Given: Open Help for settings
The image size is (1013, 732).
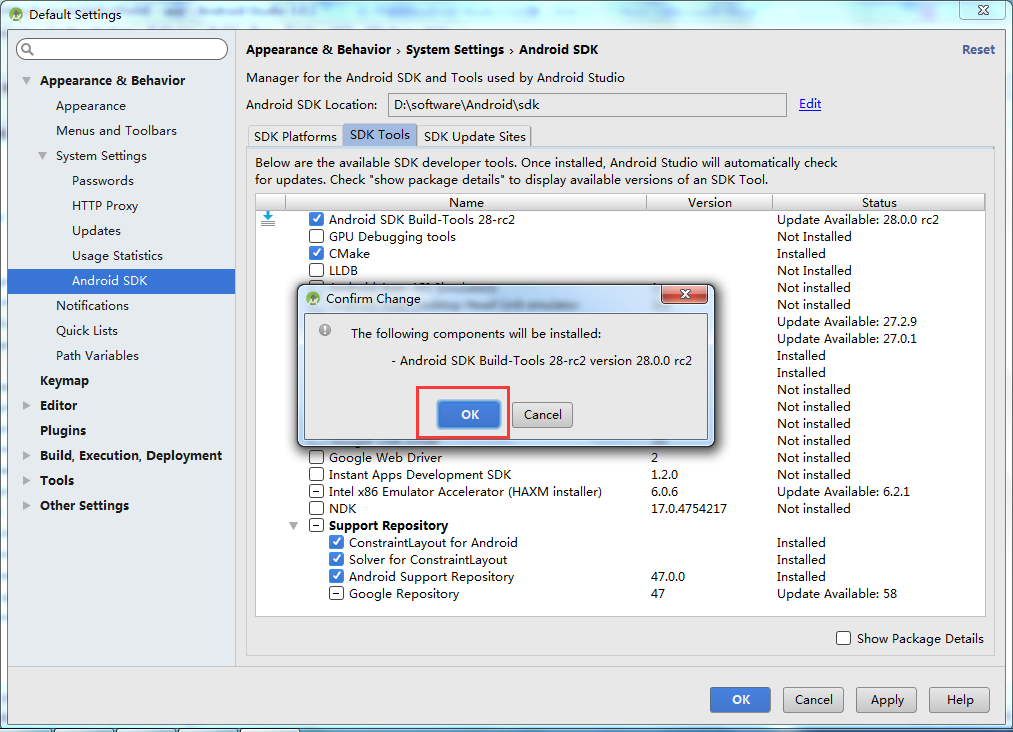Looking at the screenshot, I should click(959, 700).
